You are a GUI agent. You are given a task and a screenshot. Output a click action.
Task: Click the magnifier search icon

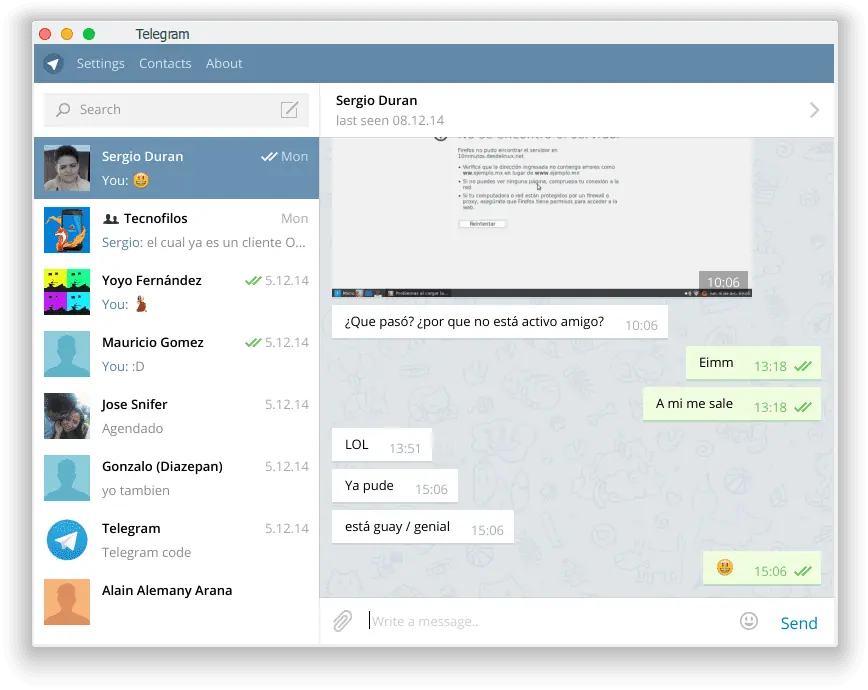[x=63, y=110]
